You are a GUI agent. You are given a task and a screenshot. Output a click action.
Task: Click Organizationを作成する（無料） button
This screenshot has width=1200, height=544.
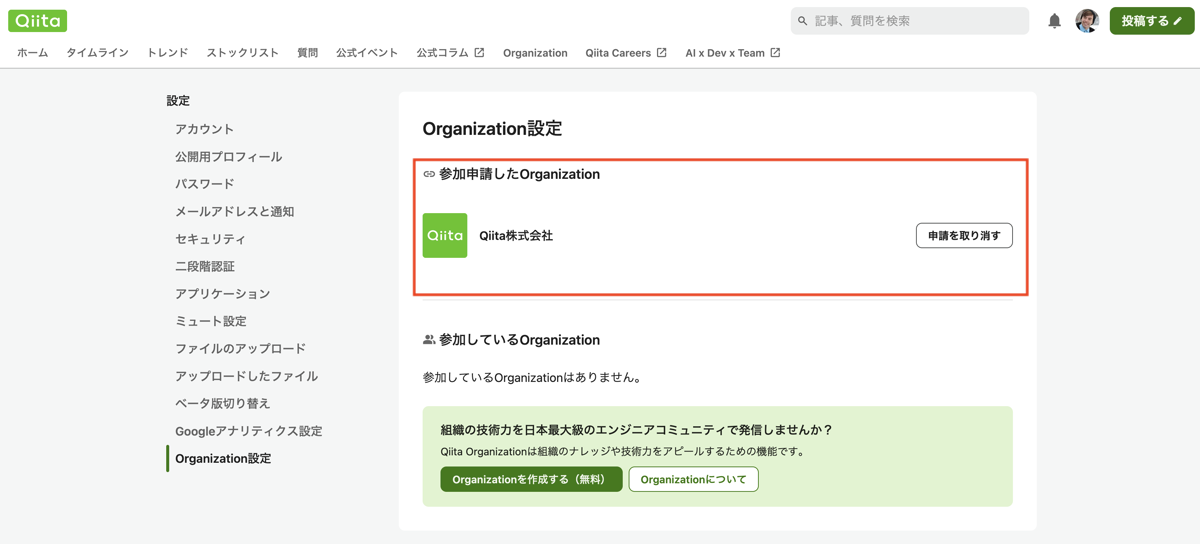coord(531,479)
